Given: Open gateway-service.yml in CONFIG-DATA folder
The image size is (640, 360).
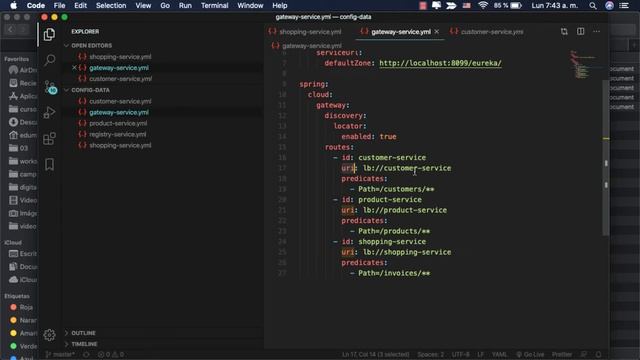Looking at the screenshot, I should (x=119, y=112).
